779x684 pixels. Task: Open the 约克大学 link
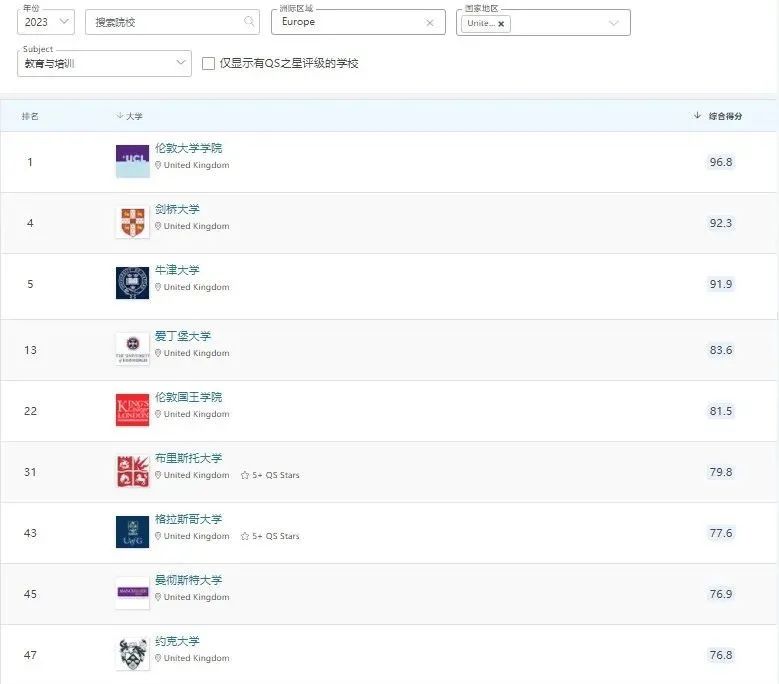coord(177,641)
